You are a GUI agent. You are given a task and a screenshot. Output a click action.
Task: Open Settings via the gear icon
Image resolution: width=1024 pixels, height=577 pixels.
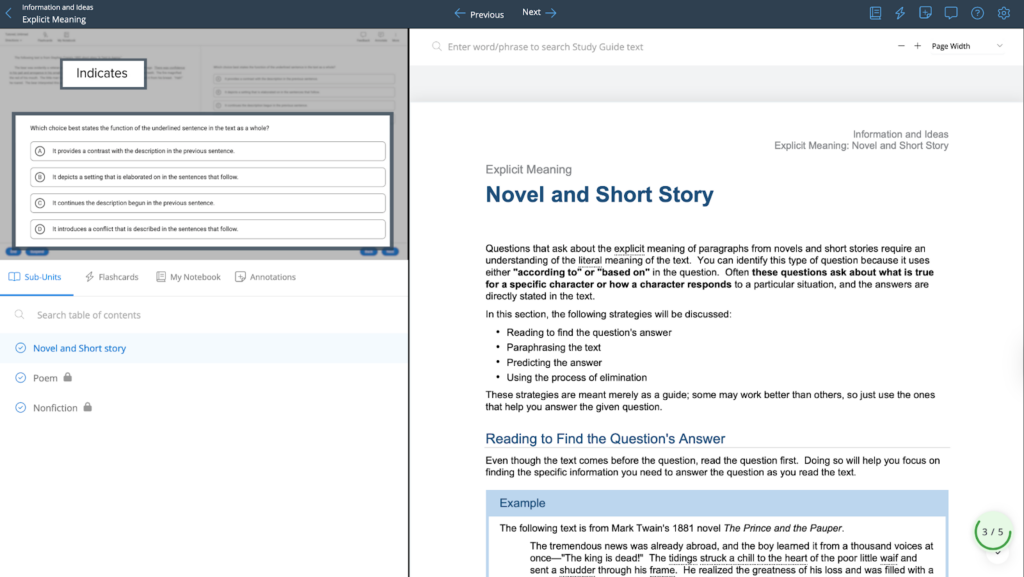1003,13
